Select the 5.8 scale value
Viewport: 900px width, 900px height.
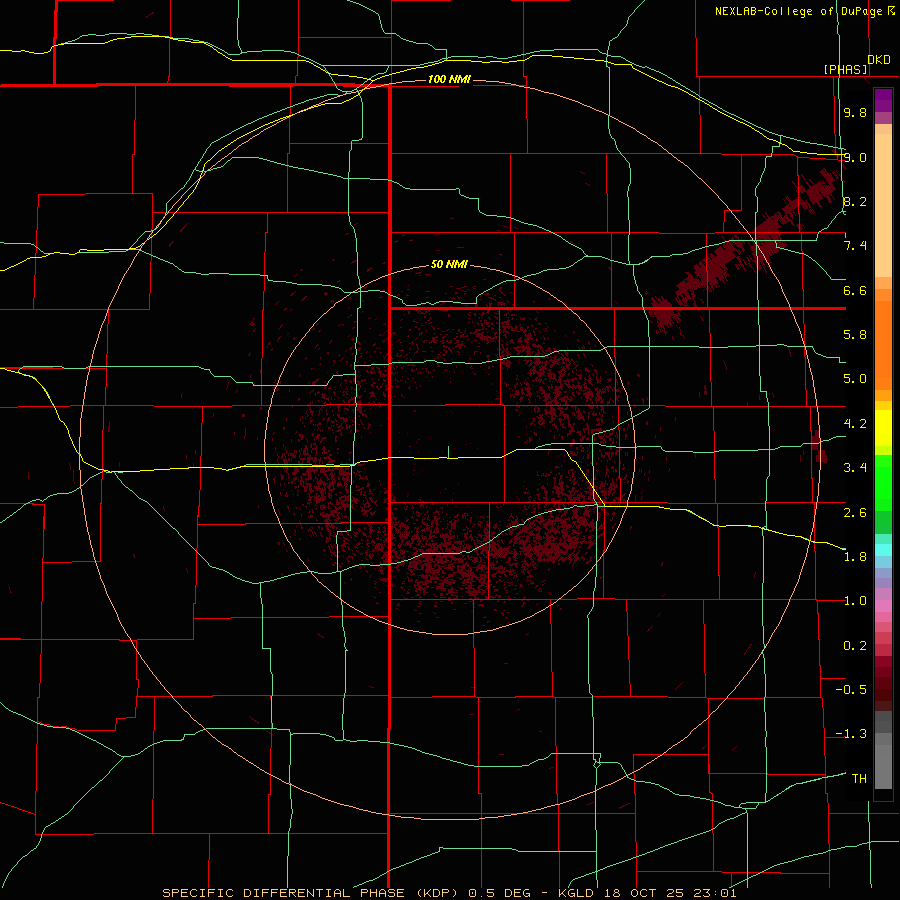855,335
